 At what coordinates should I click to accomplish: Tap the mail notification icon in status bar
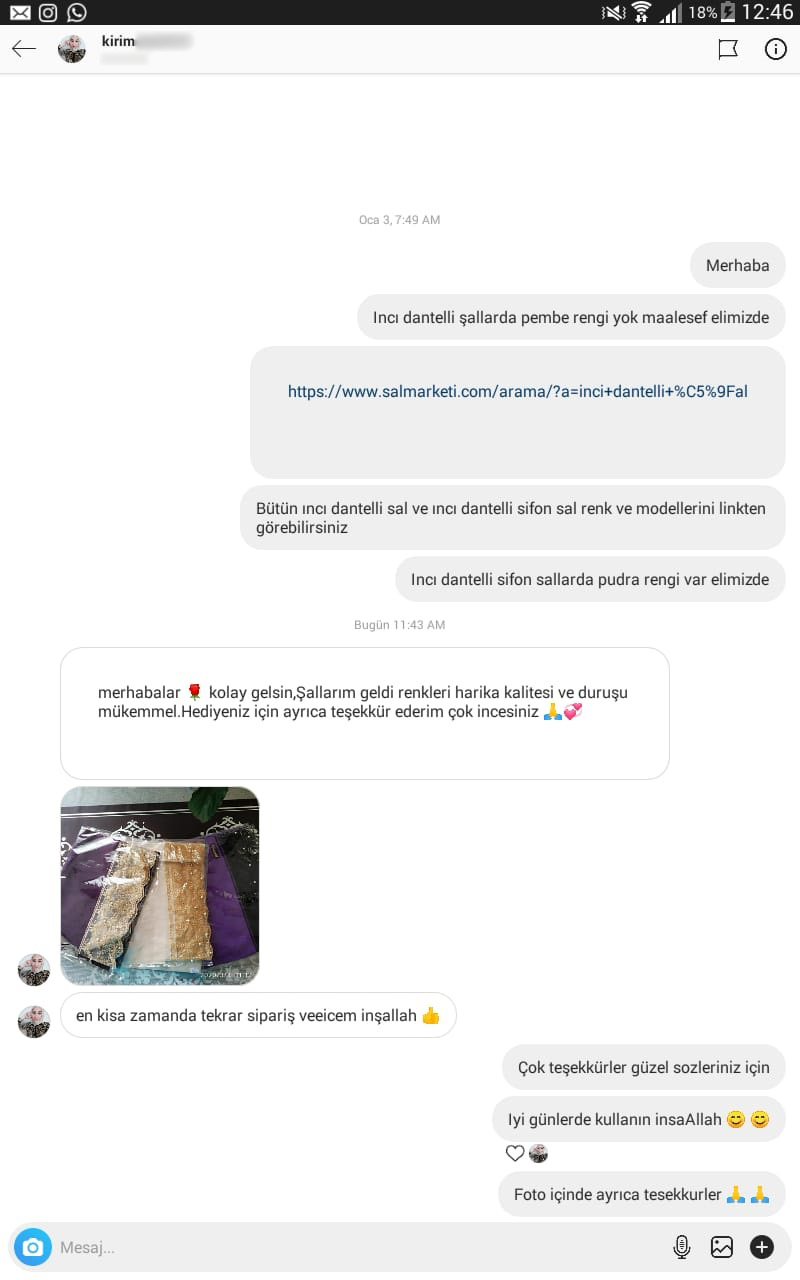point(19,12)
